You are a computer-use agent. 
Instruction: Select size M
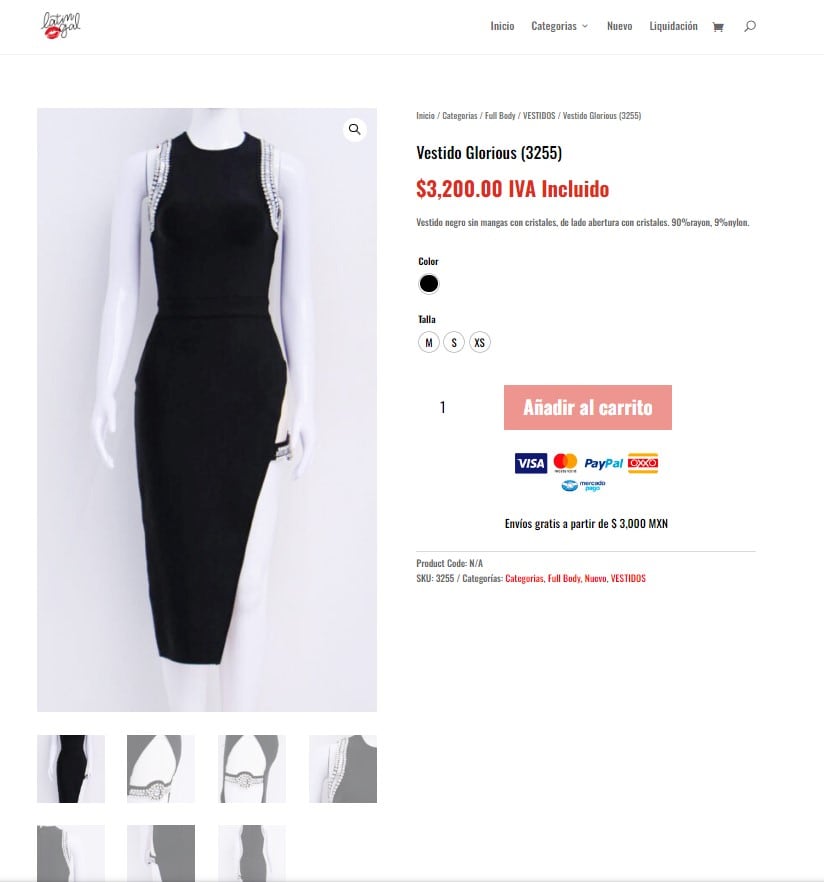pyautogui.click(x=429, y=342)
